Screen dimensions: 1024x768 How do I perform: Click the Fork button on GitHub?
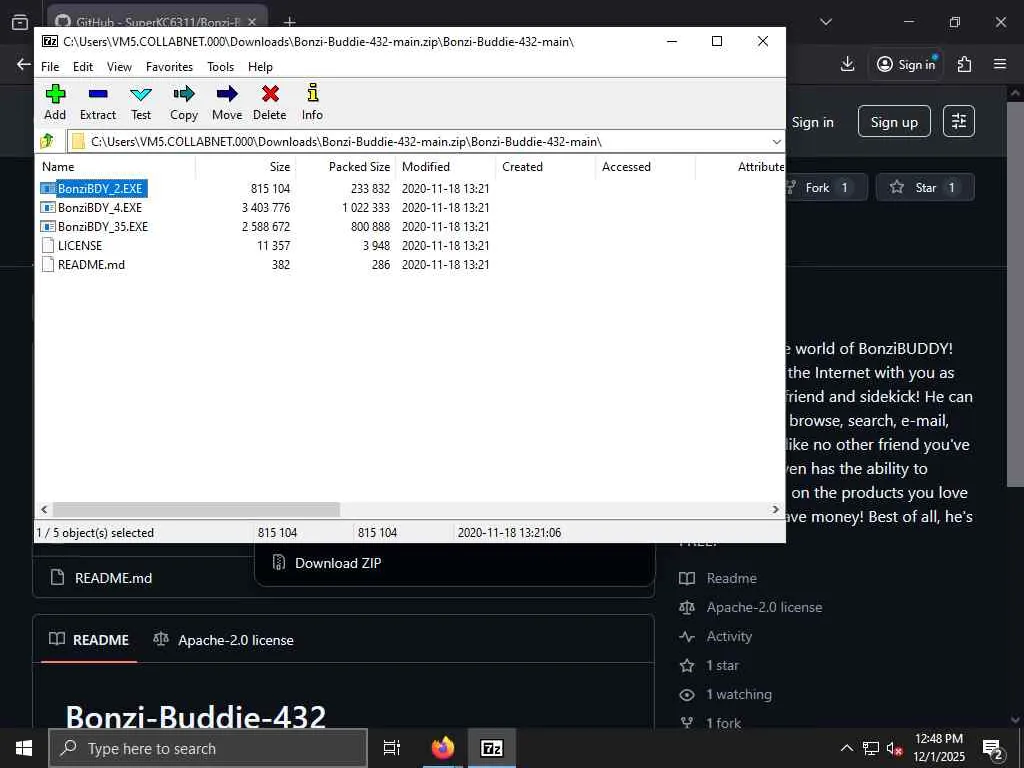(827, 187)
